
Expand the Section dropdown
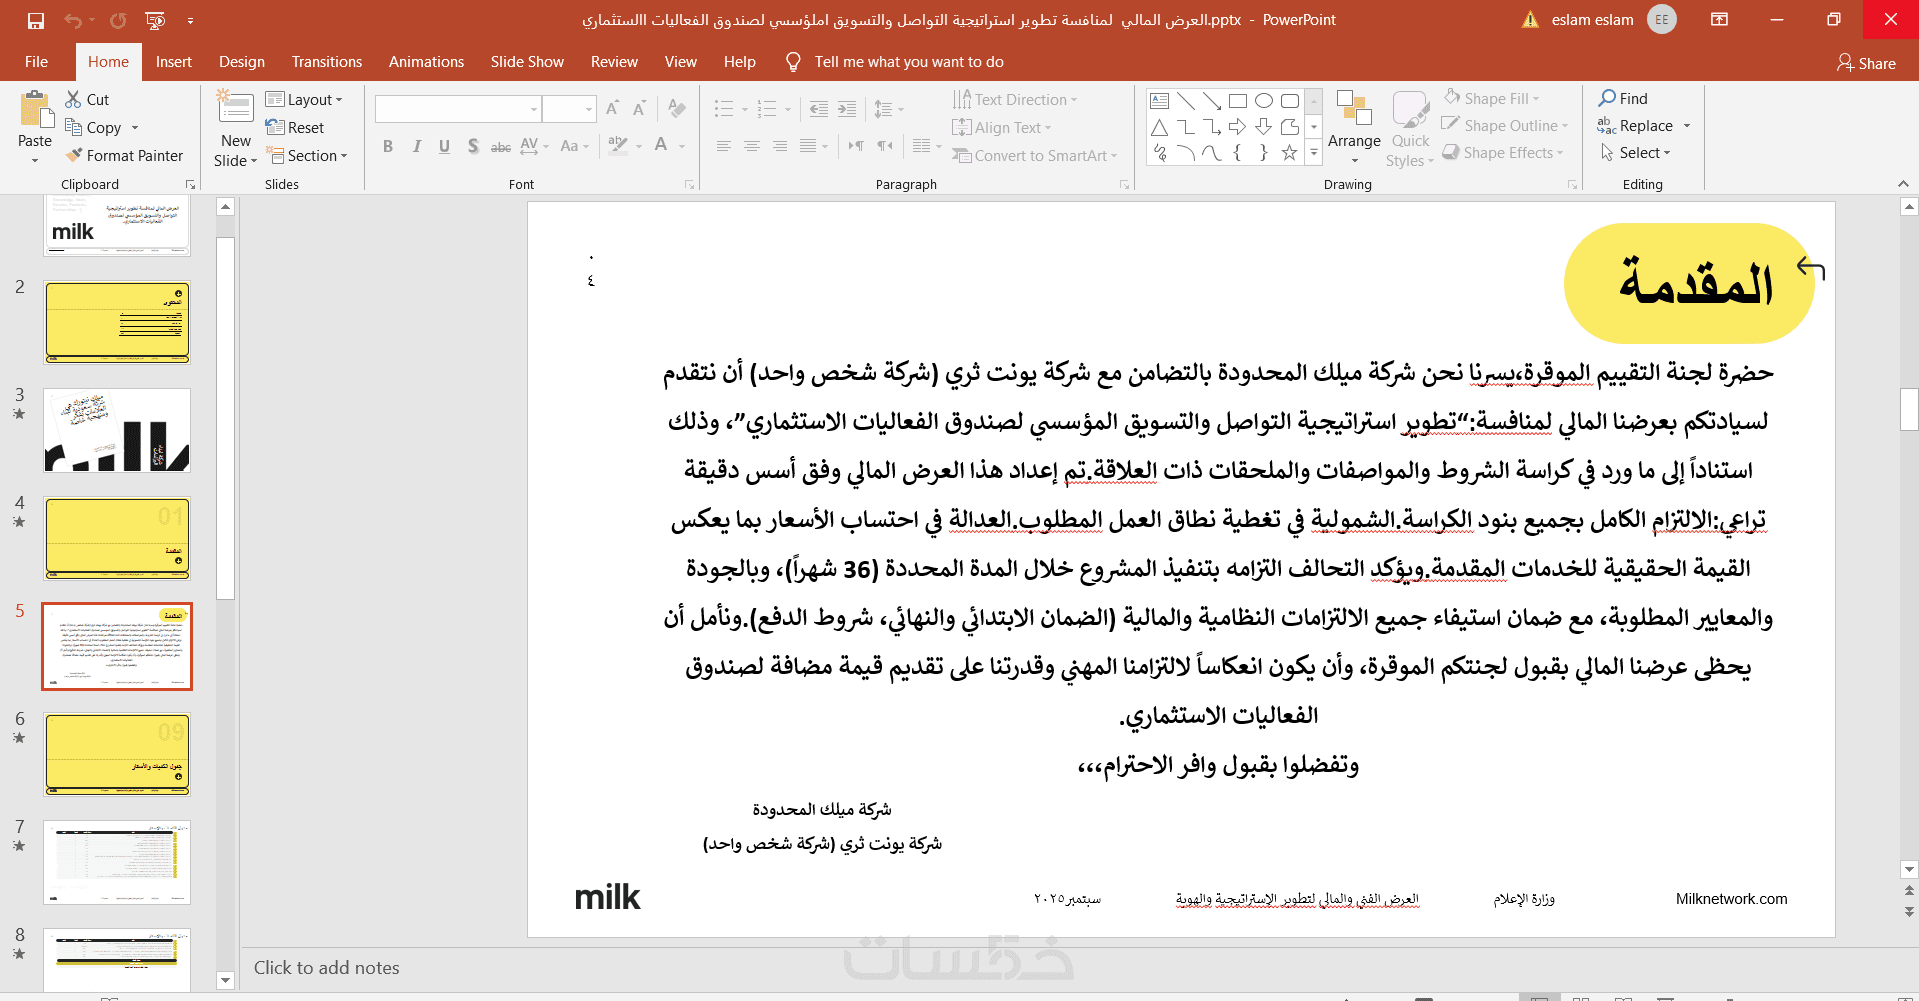[307, 155]
